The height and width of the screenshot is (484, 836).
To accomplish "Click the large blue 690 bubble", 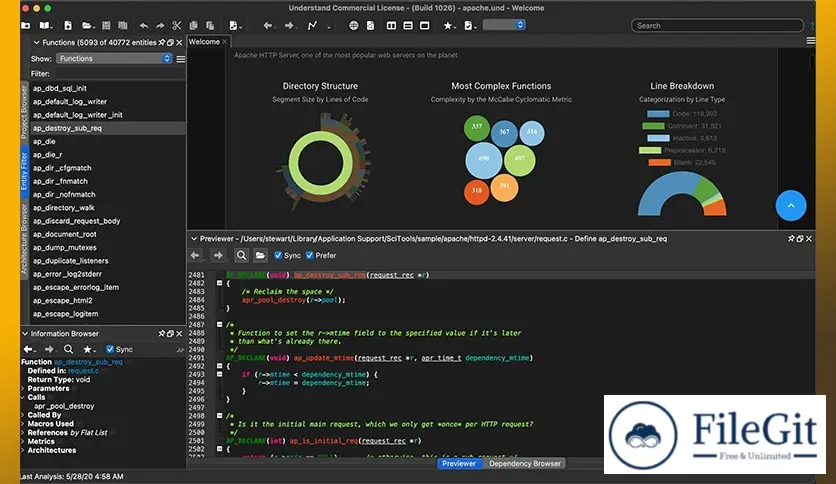I will coord(484,160).
